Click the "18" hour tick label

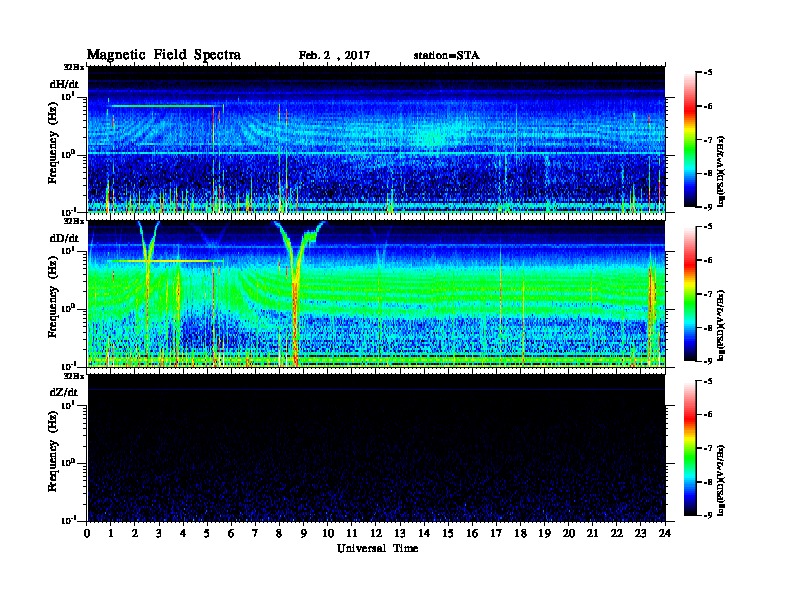click(520, 534)
